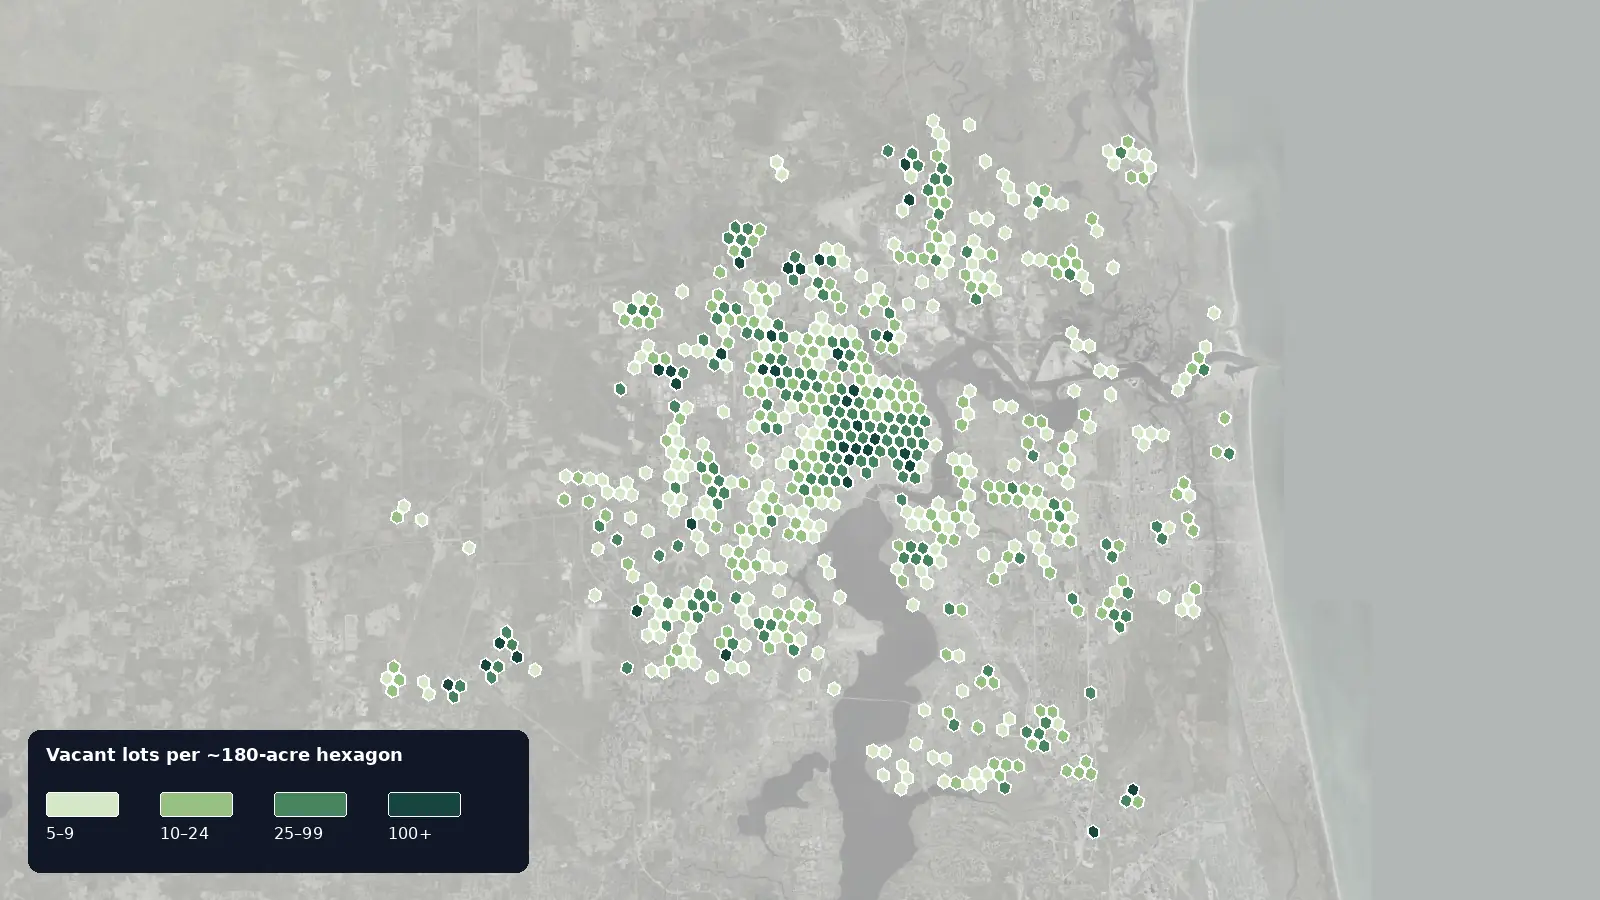Click the '25–99' legend label
This screenshot has width=1600, height=900.
click(x=298, y=833)
